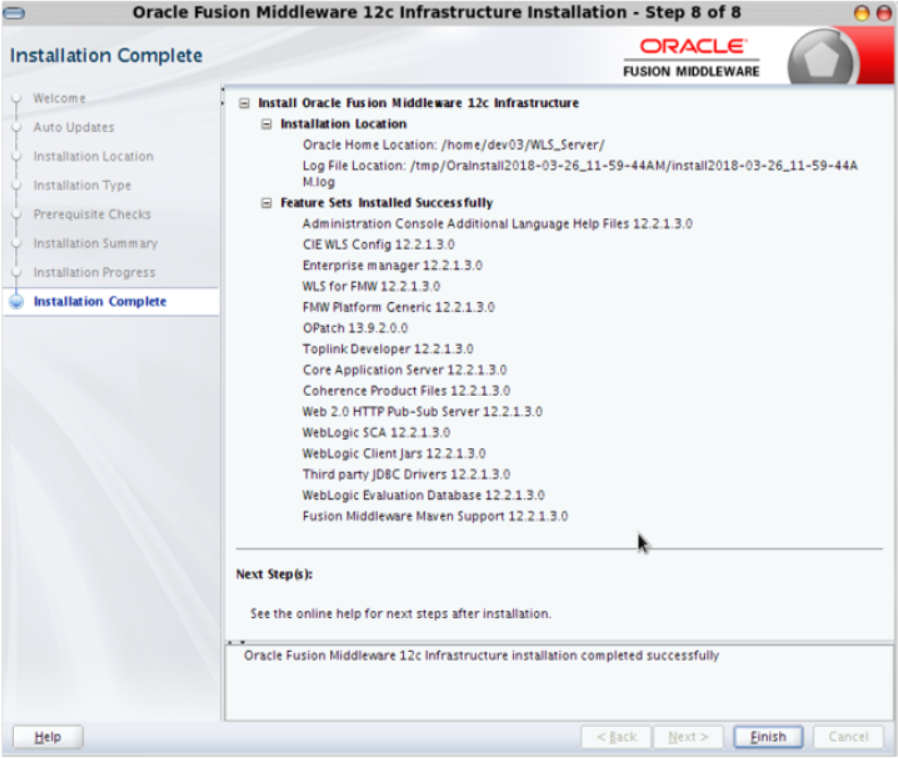Screen dimensions: 898x759
Task: Select Coherence Product Files 12.2.1.3.0
Action: click(407, 391)
